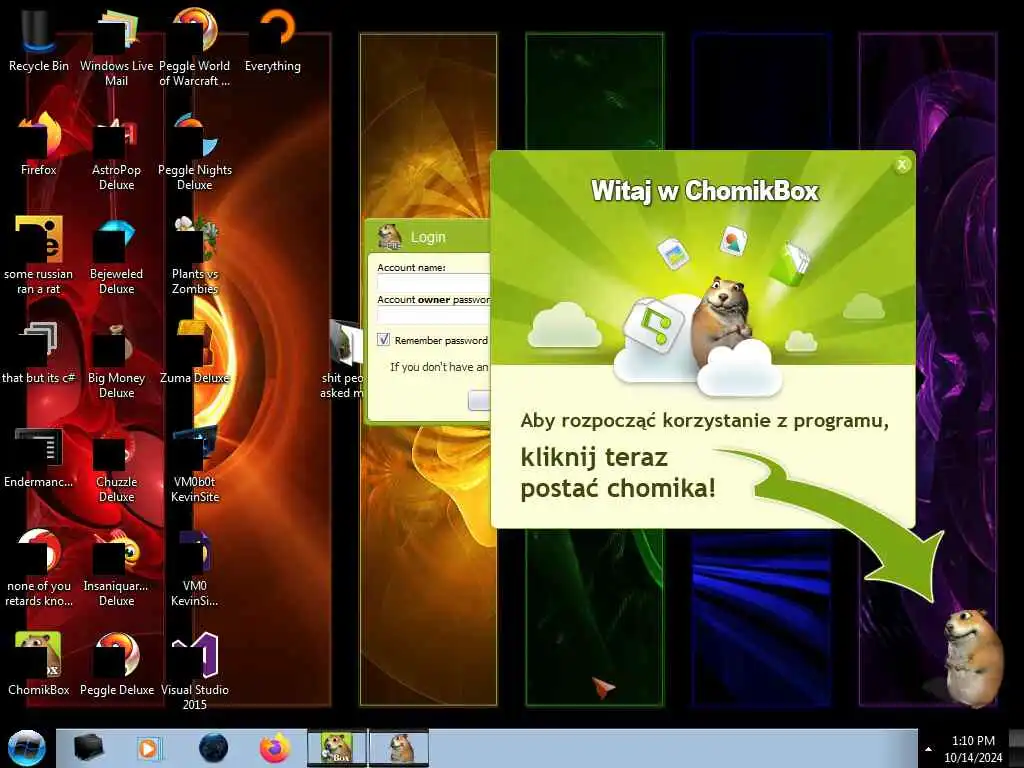The width and height of the screenshot is (1024, 768).
Task: Select the Visual Studio 2015 desktop icon
Action: 195,671
